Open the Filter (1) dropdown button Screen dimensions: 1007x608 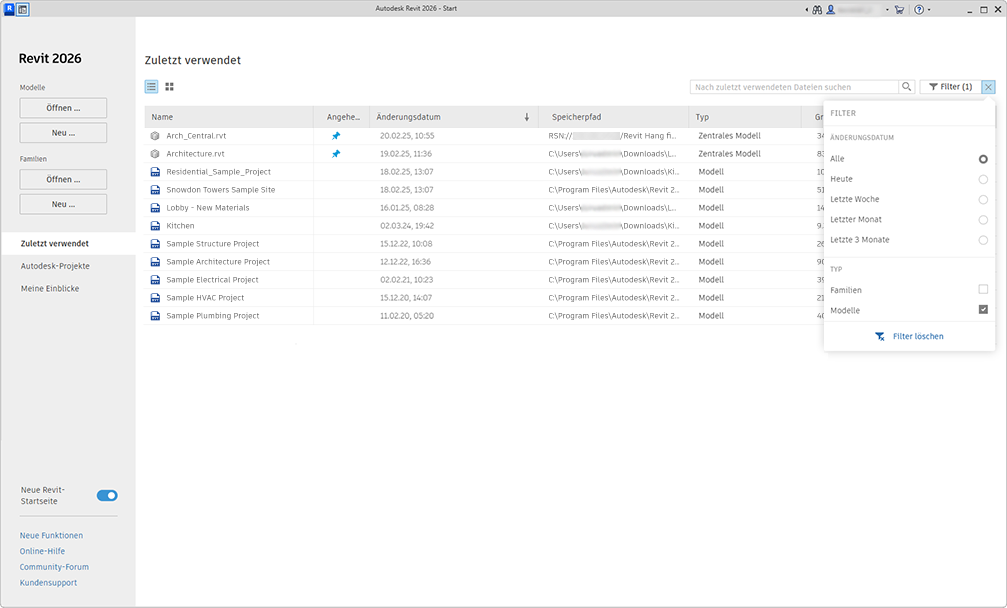point(950,87)
